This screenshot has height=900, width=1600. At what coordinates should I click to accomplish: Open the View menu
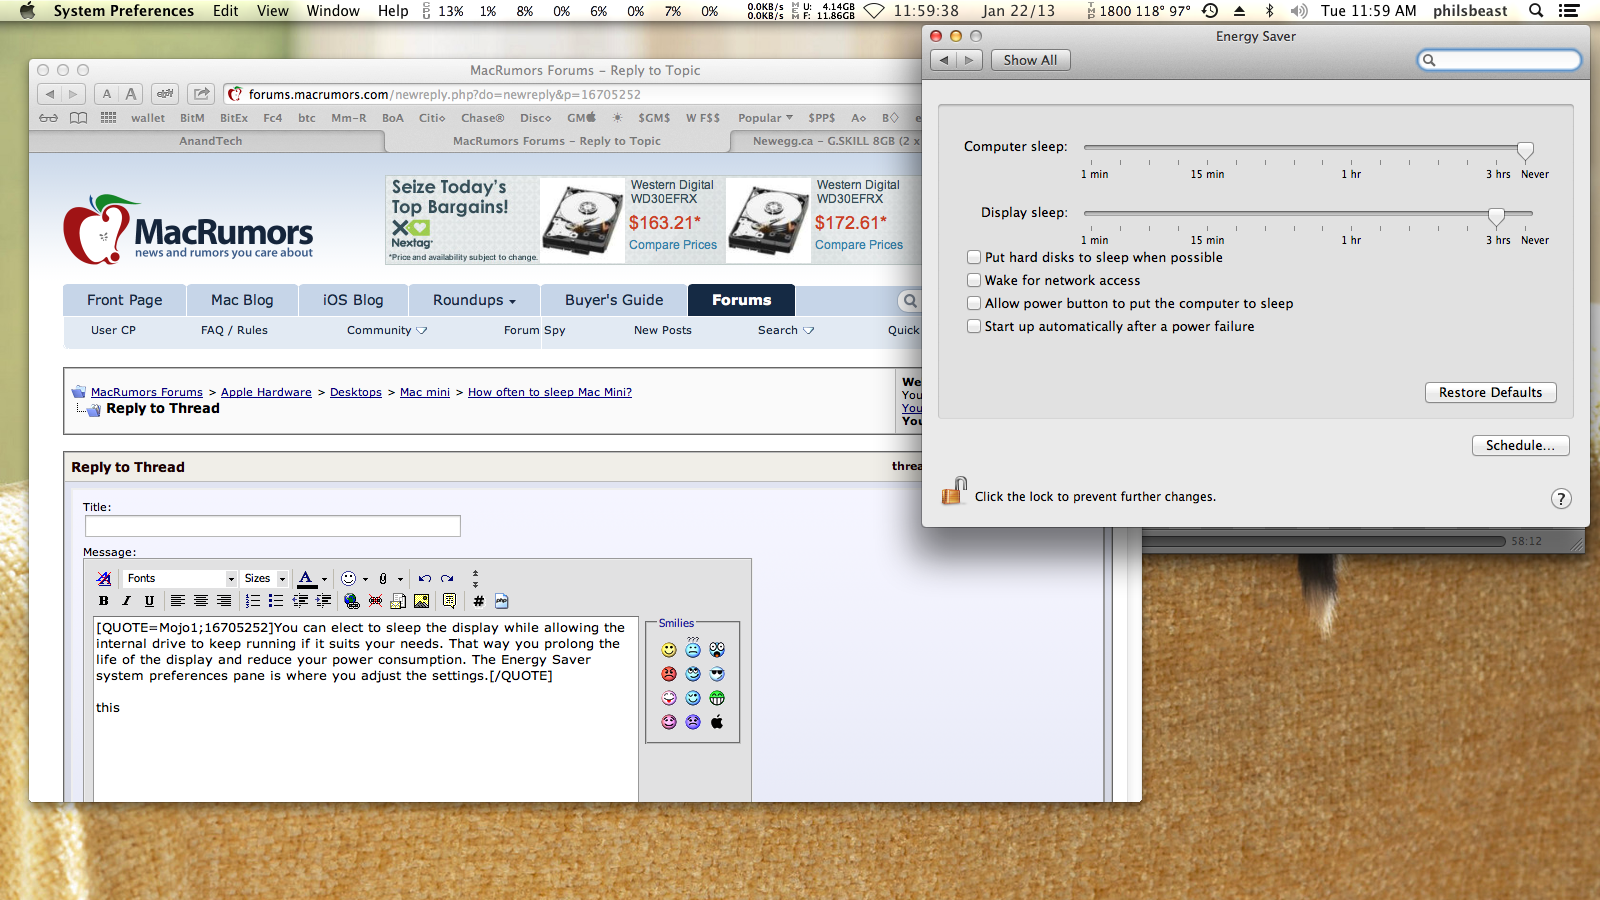tap(272, 11)
